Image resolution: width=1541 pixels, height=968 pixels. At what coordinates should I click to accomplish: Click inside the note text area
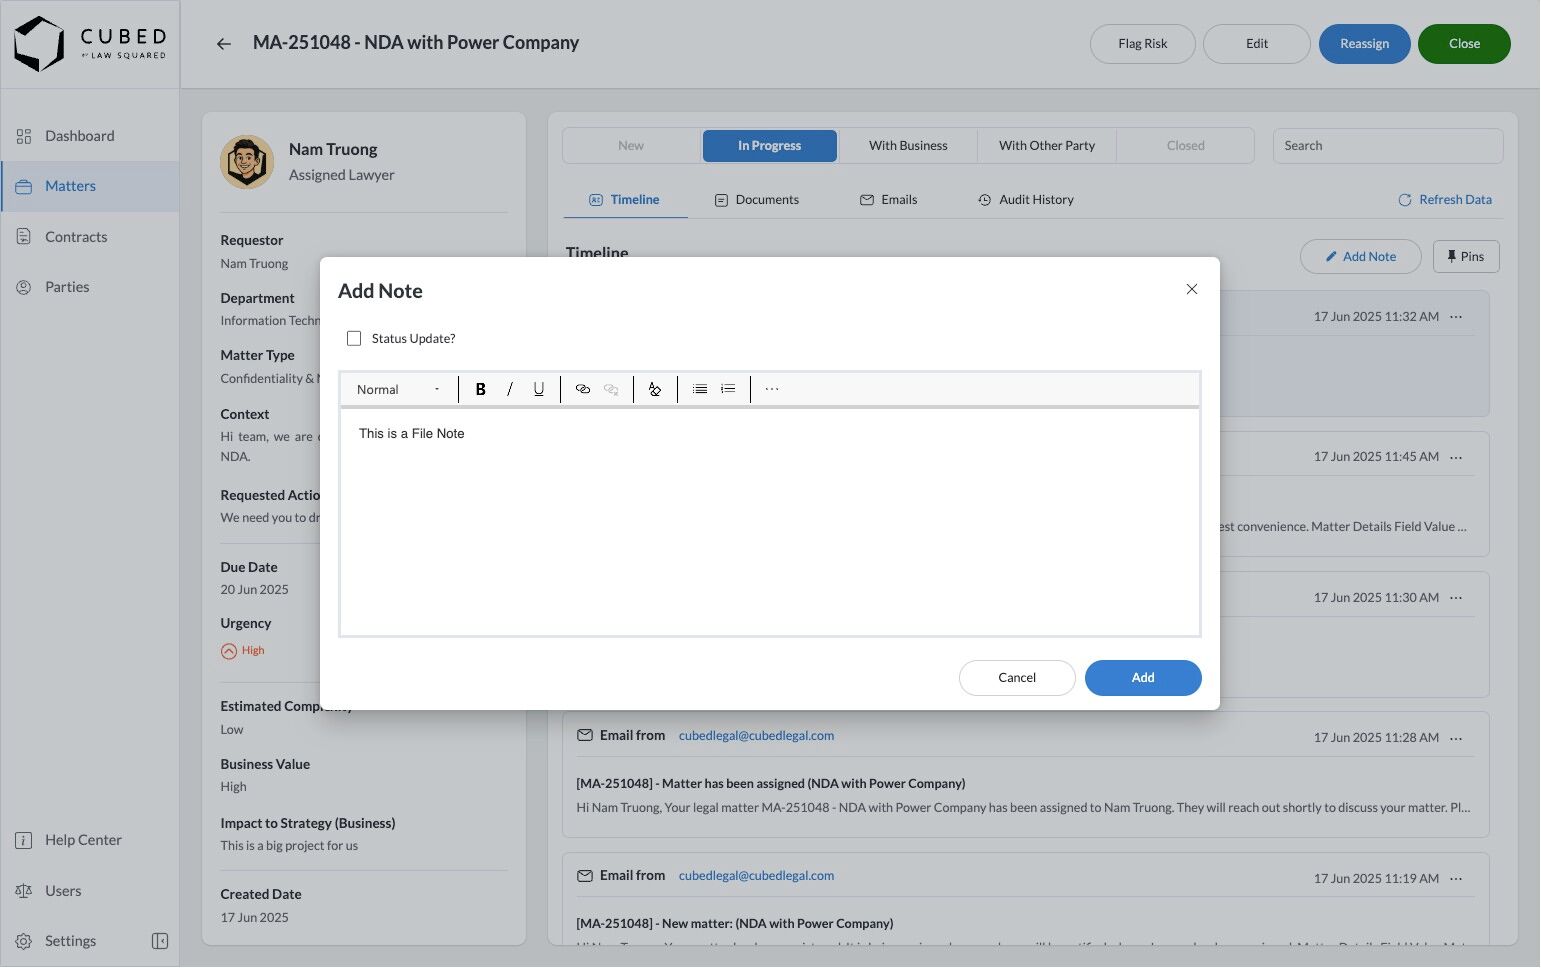[770, 521]
